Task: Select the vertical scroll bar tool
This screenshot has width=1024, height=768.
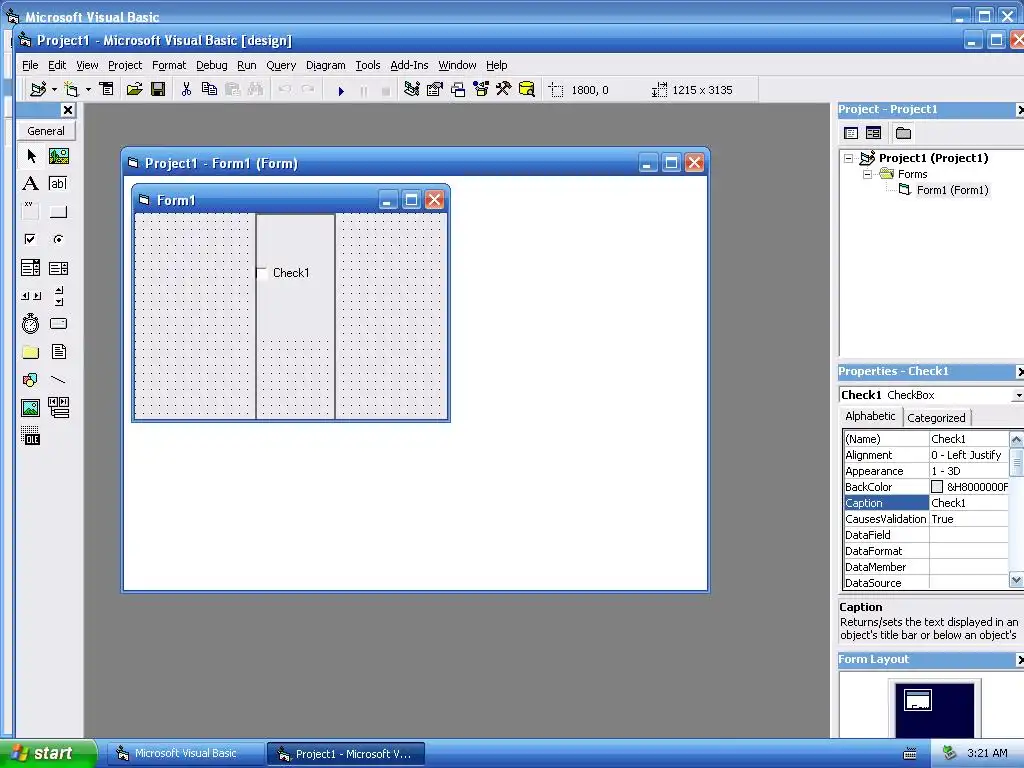Action: pos(59,296)
